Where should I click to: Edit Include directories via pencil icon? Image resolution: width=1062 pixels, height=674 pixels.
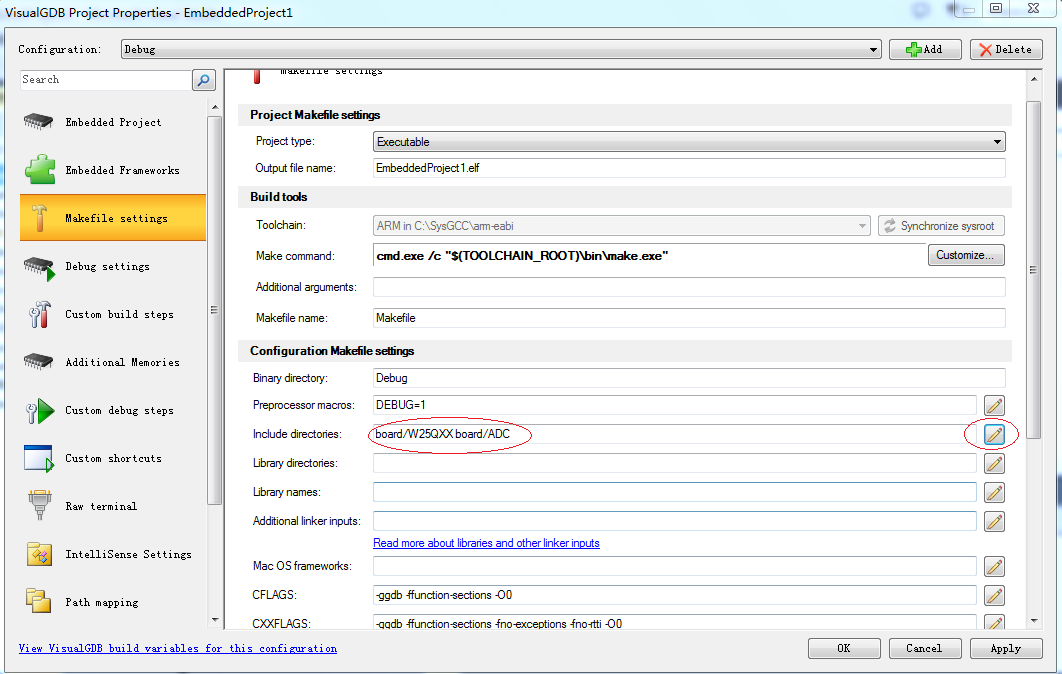(994, 434)
